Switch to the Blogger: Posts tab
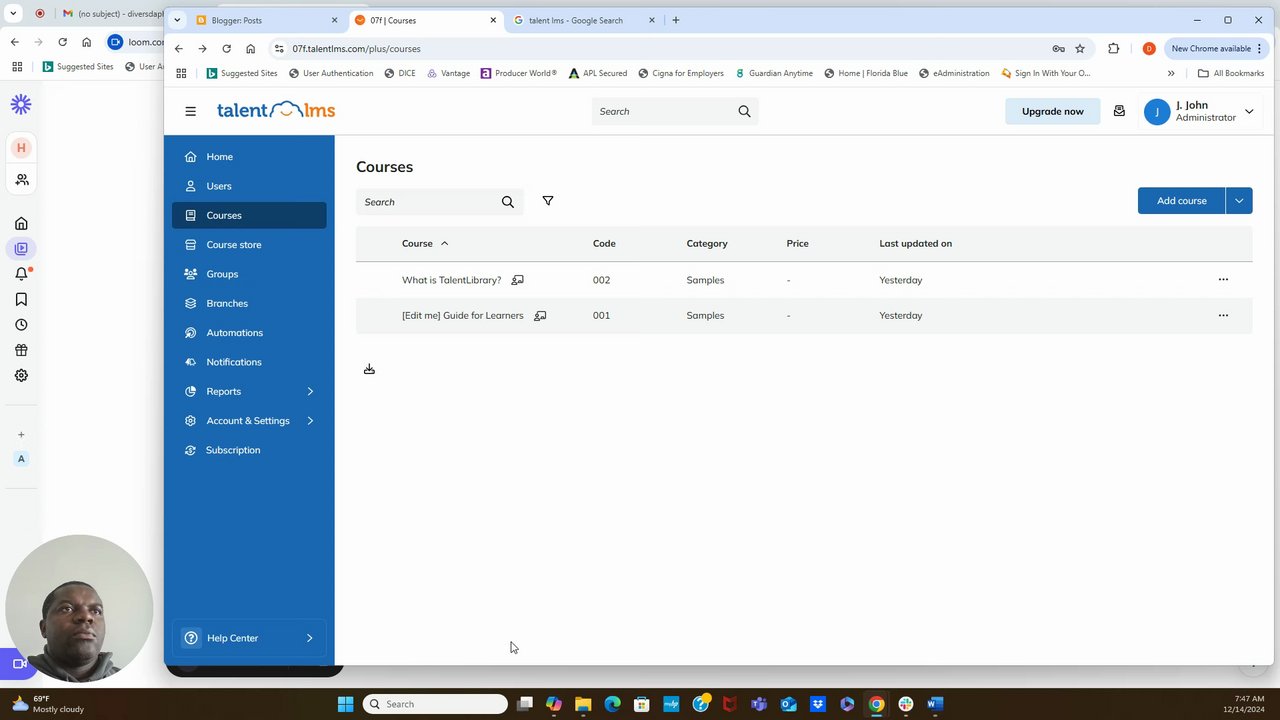The image size is (1280, 720). 267,20
